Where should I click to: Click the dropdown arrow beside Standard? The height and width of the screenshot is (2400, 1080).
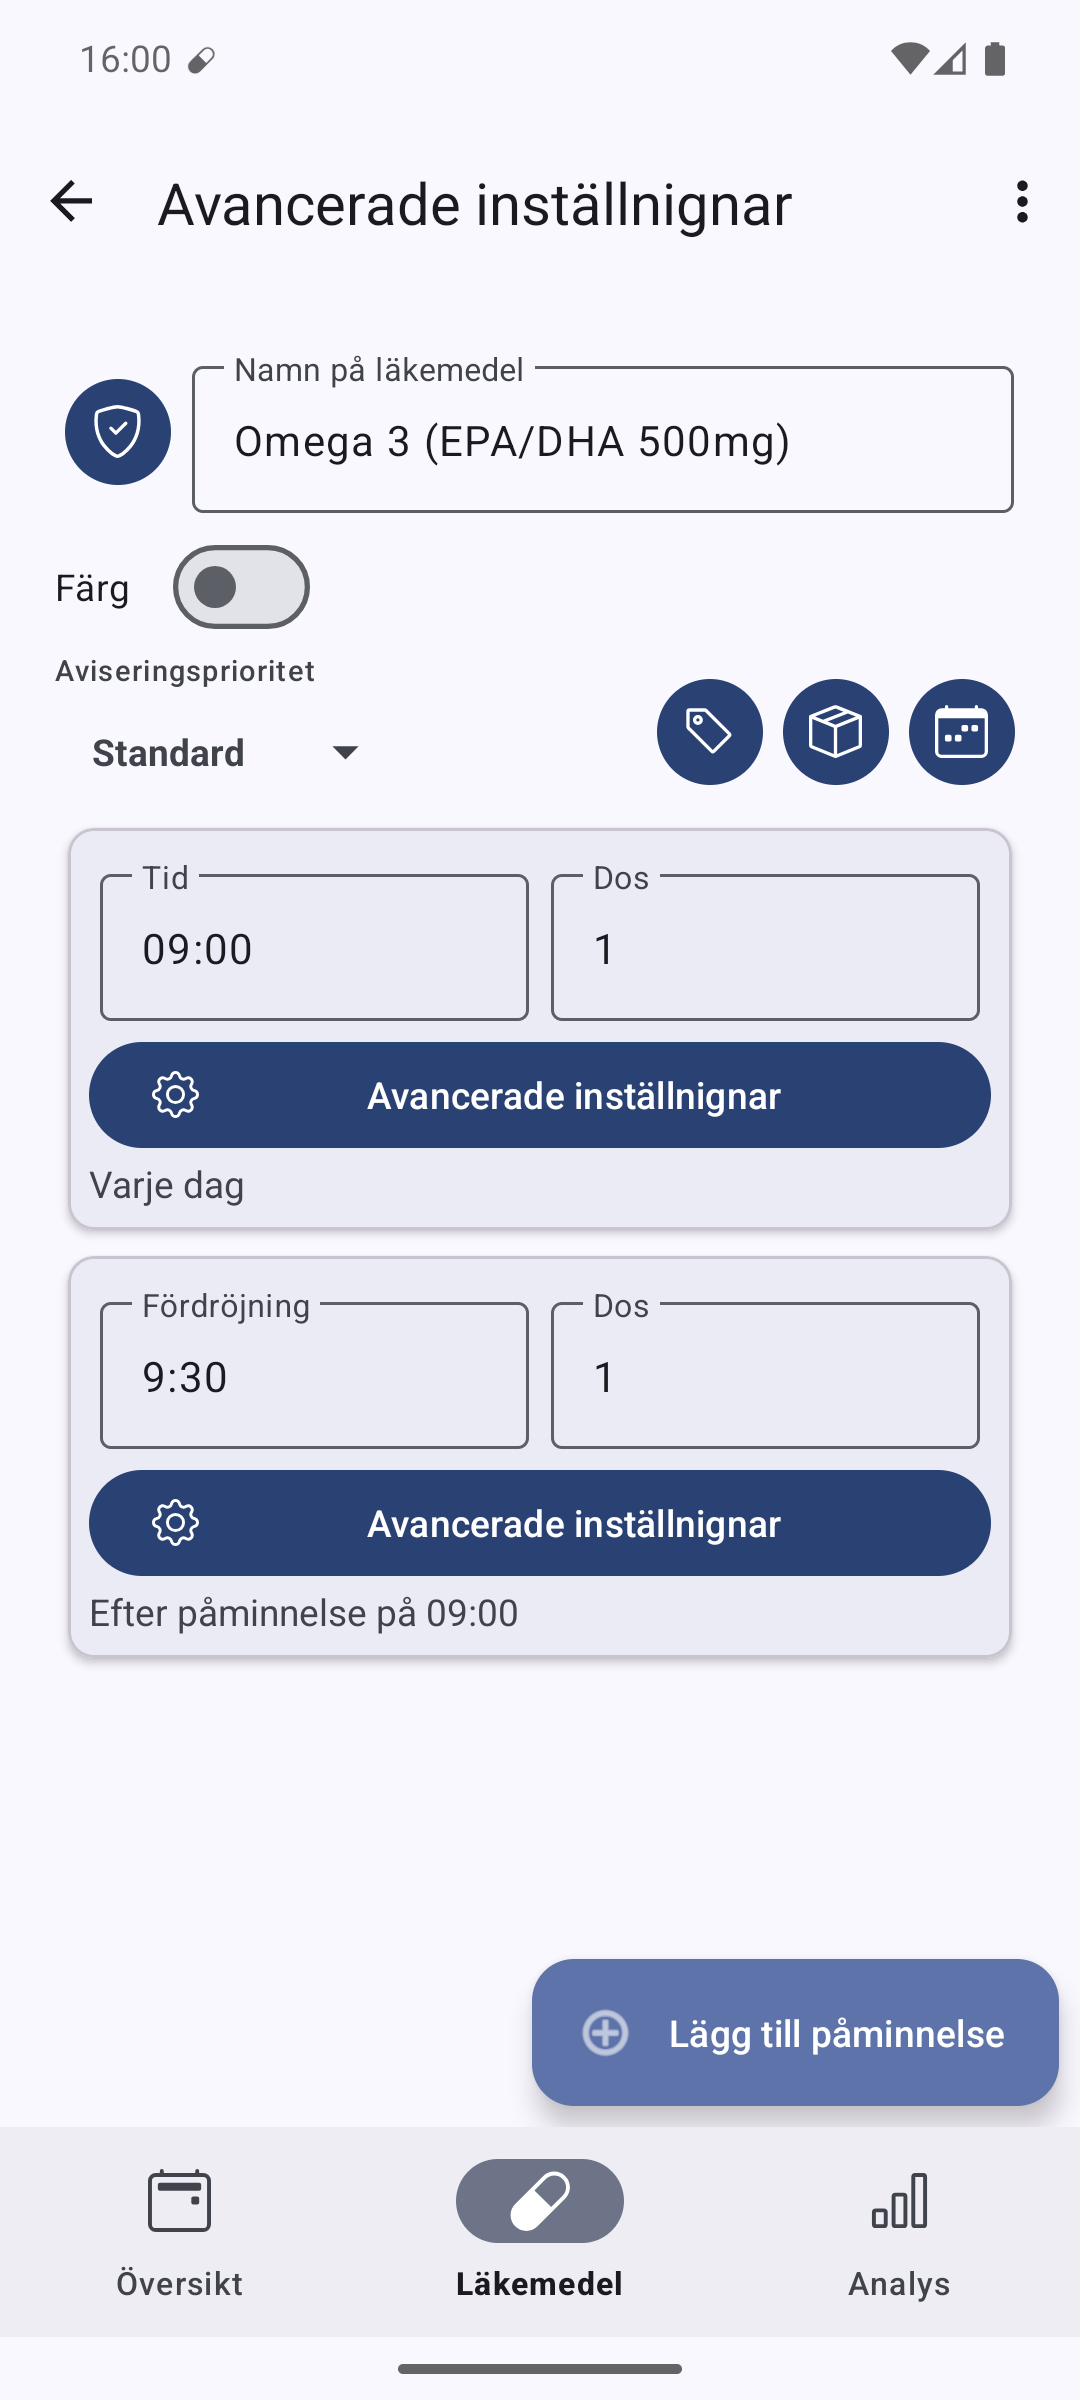(x=345, y=752)
